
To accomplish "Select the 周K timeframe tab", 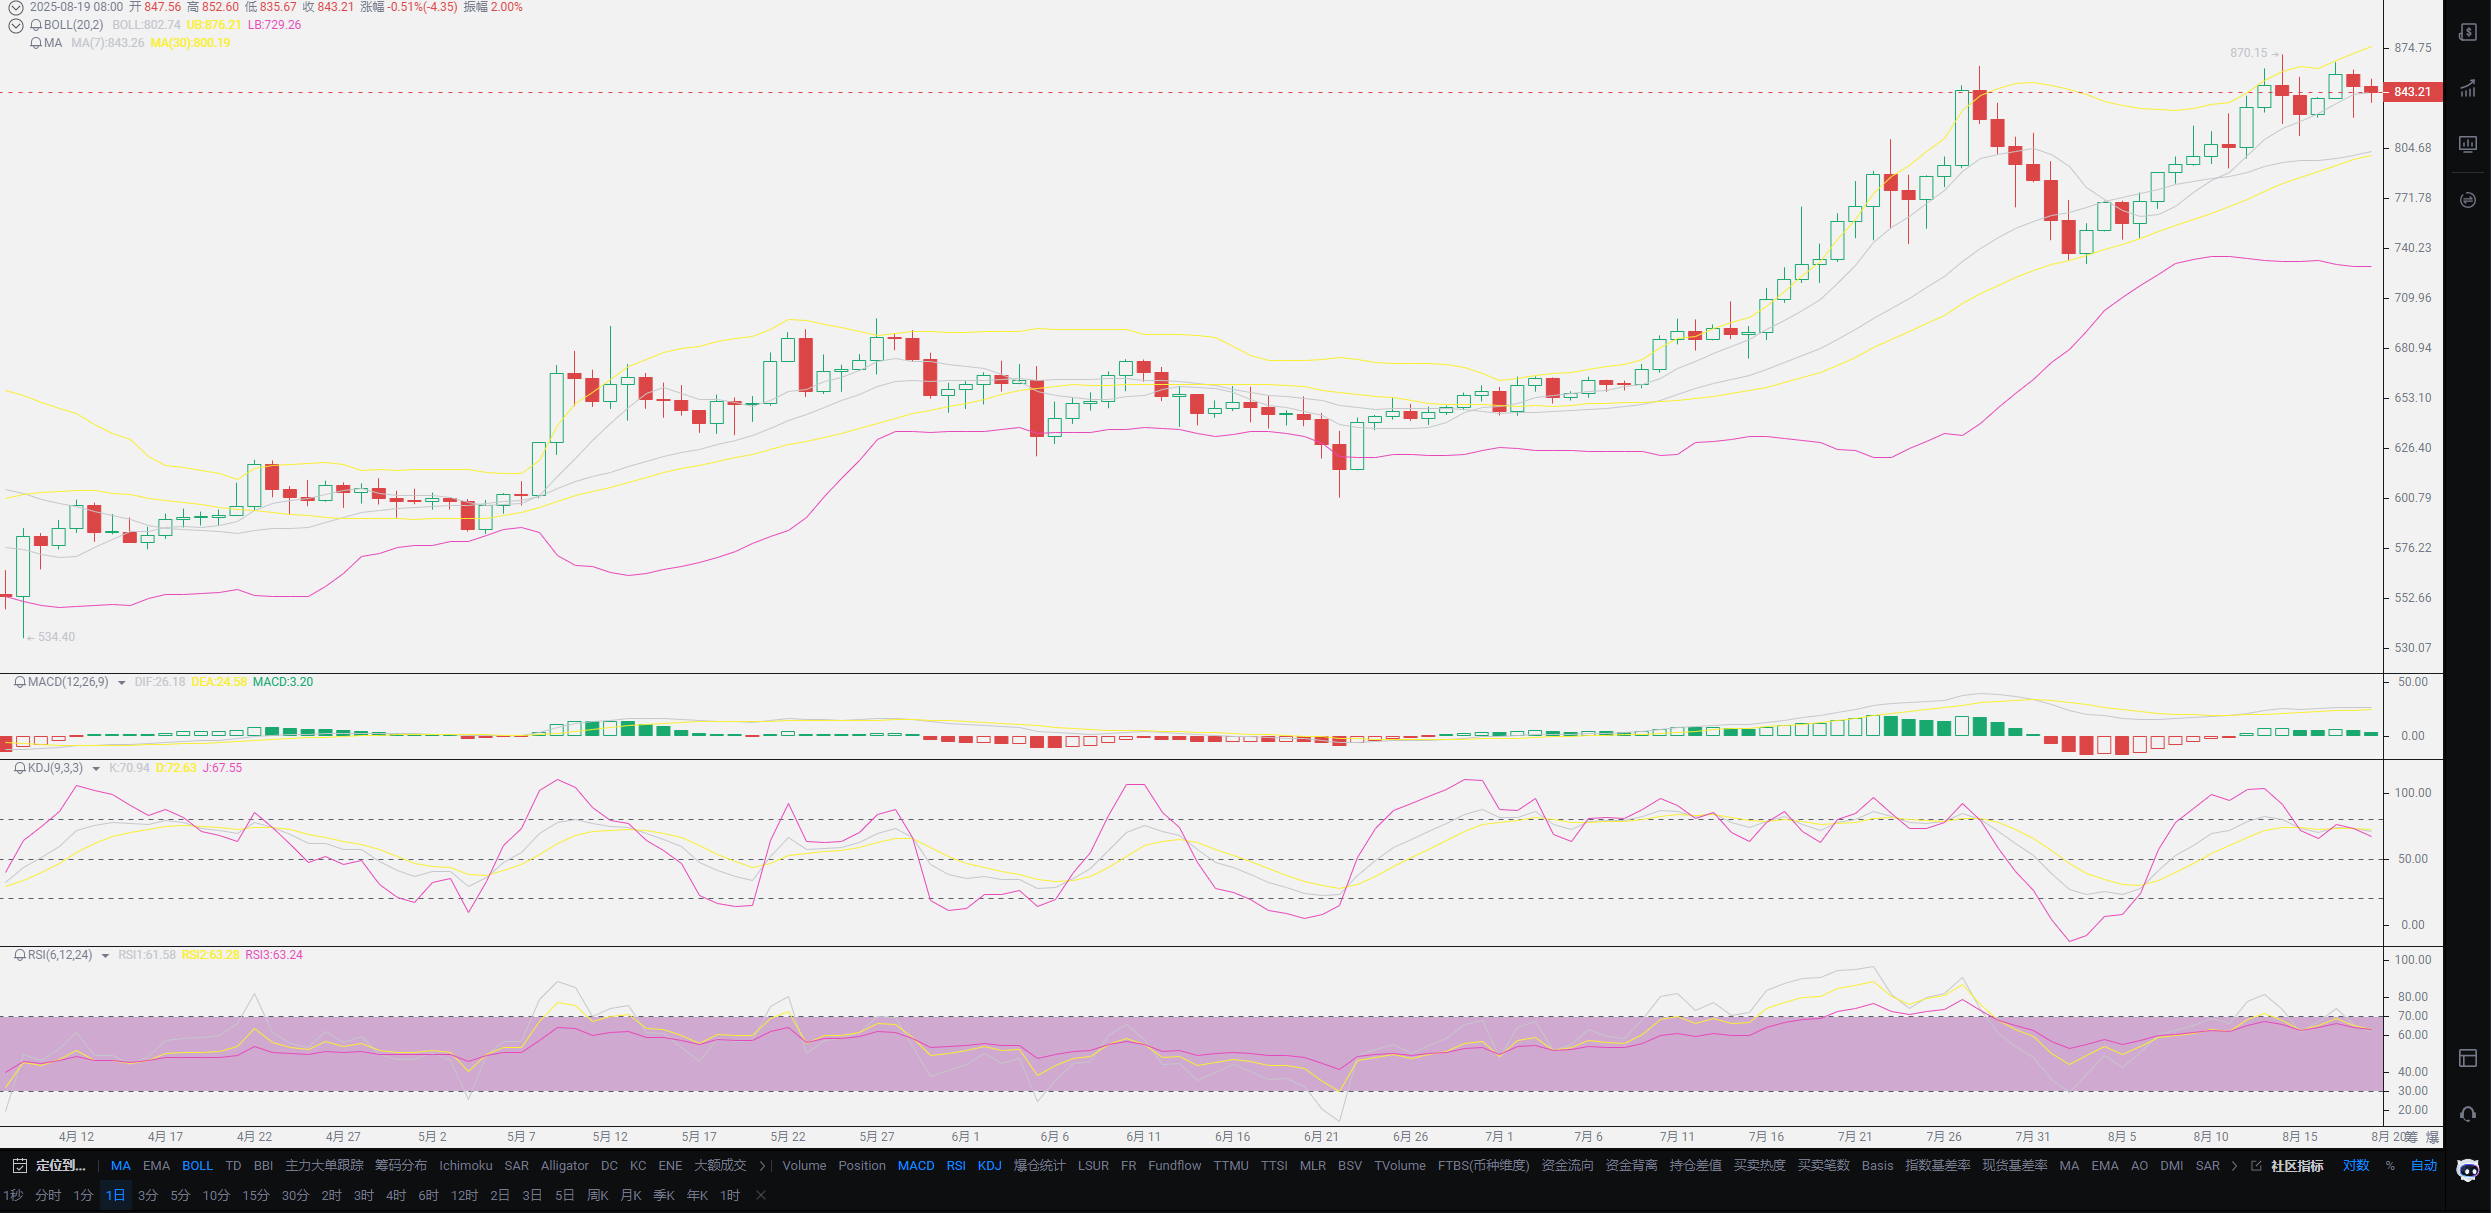I will tap(598, 1196).
